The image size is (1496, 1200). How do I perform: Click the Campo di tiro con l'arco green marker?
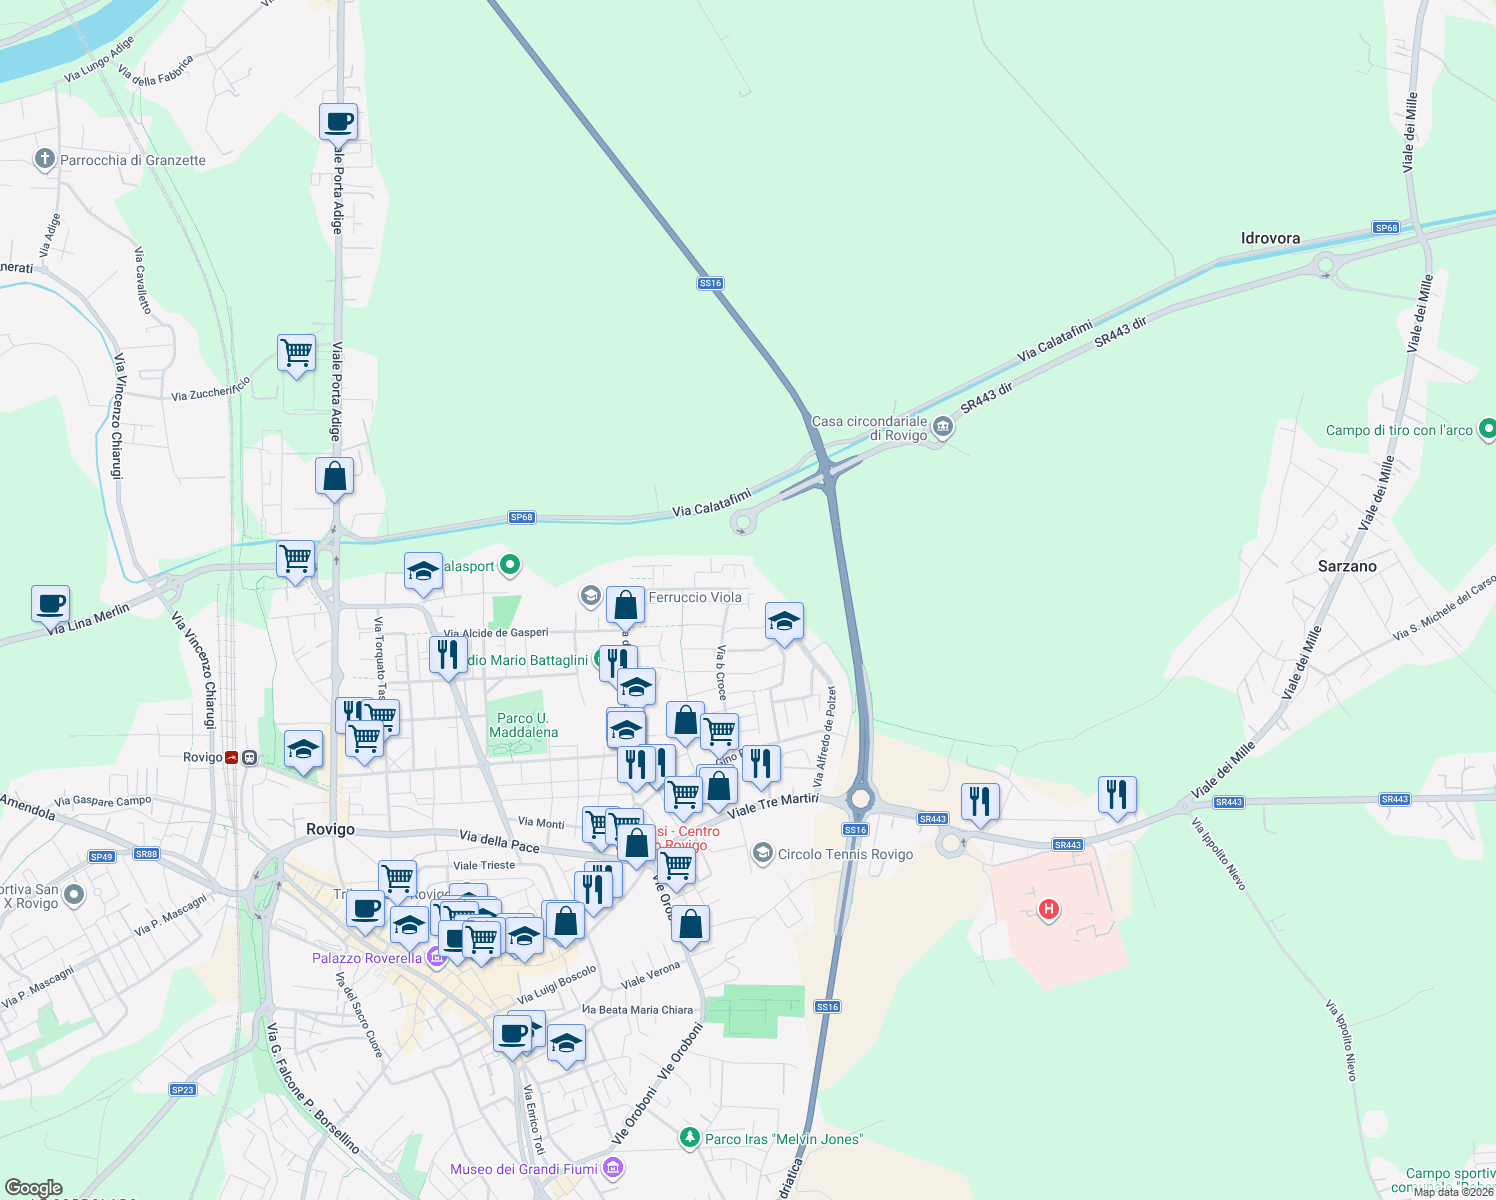click(1487, 429)
